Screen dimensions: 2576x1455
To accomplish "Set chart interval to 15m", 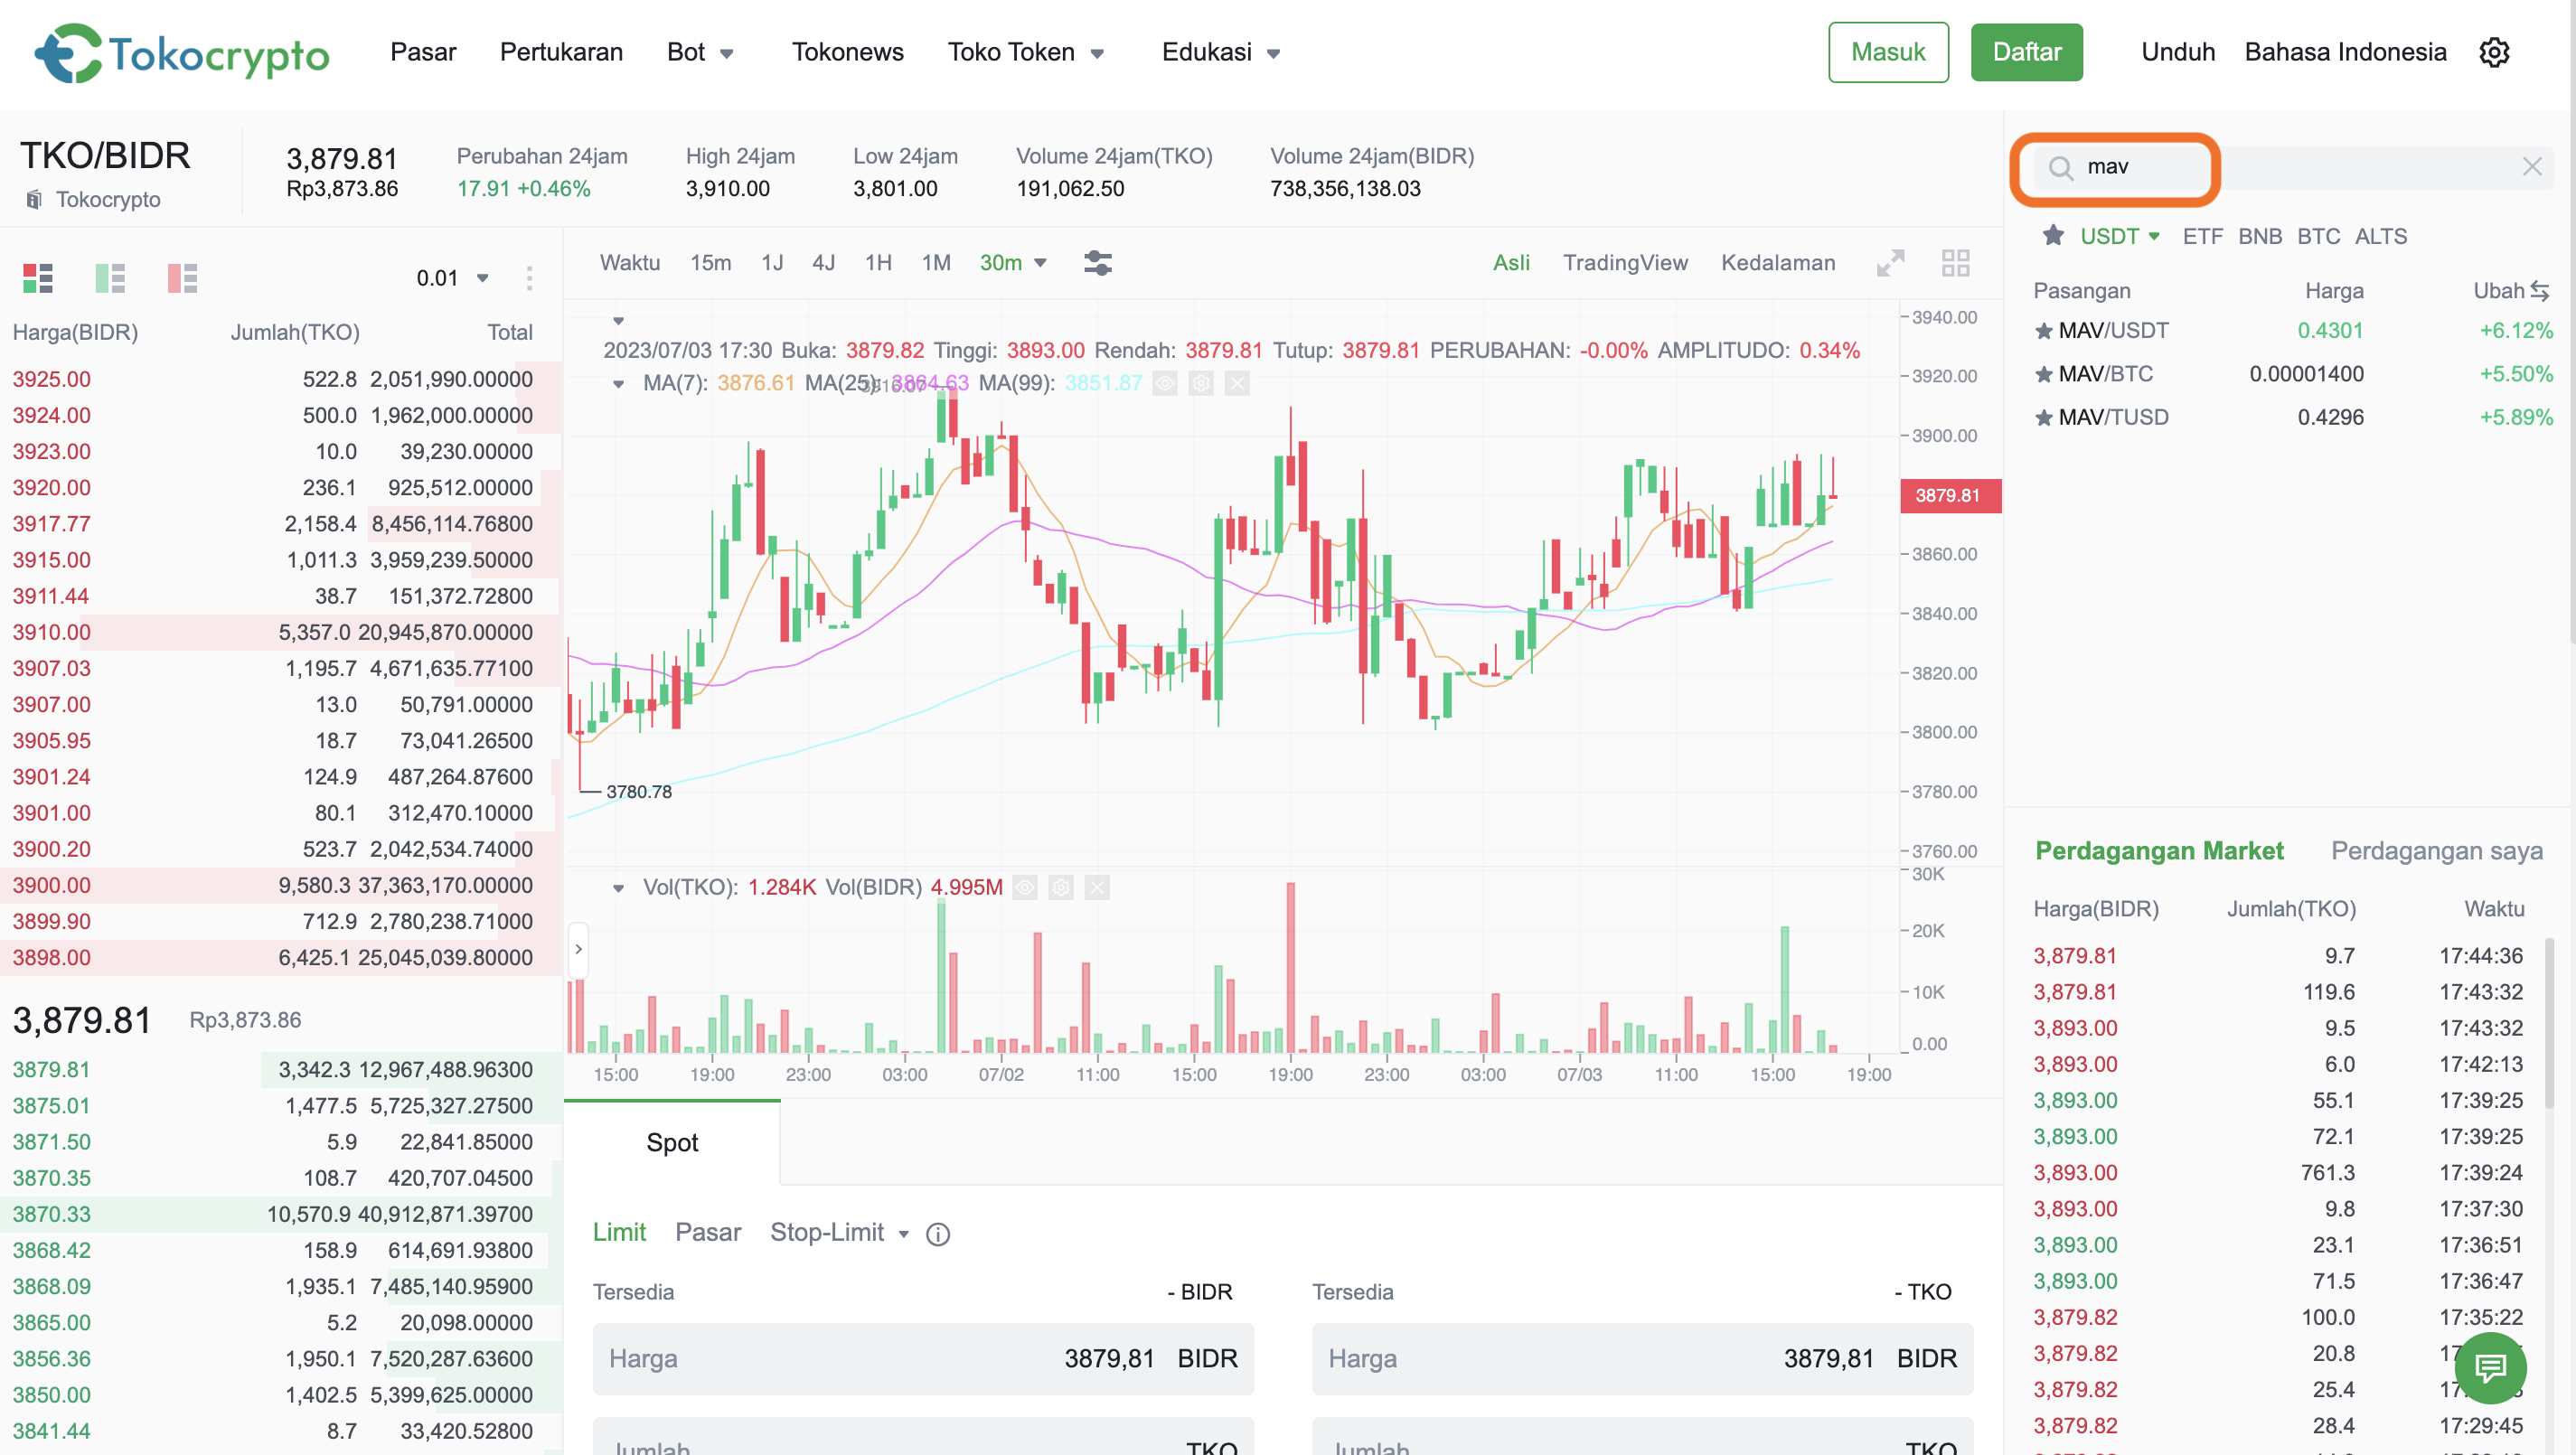I will pyautogui.click(x=710, y=262).
